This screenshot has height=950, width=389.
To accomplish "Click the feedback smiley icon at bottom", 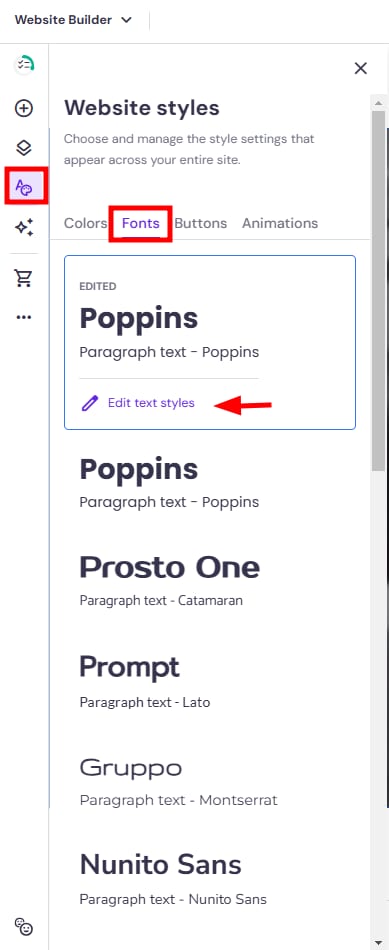I will pyautogui.click(x=24, y=926).
